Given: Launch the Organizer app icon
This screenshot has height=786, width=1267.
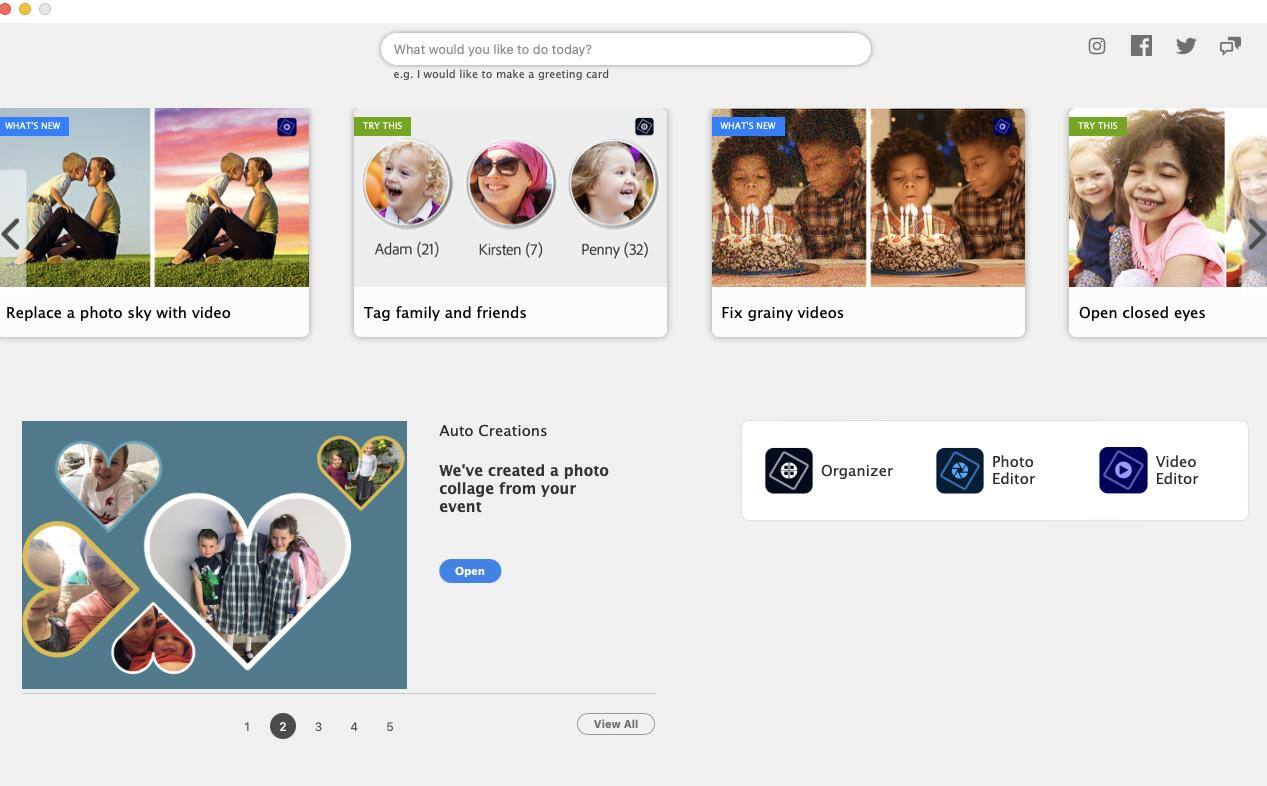Looking at the screenshot, I should pyautogui.click(x=789, y=471).
